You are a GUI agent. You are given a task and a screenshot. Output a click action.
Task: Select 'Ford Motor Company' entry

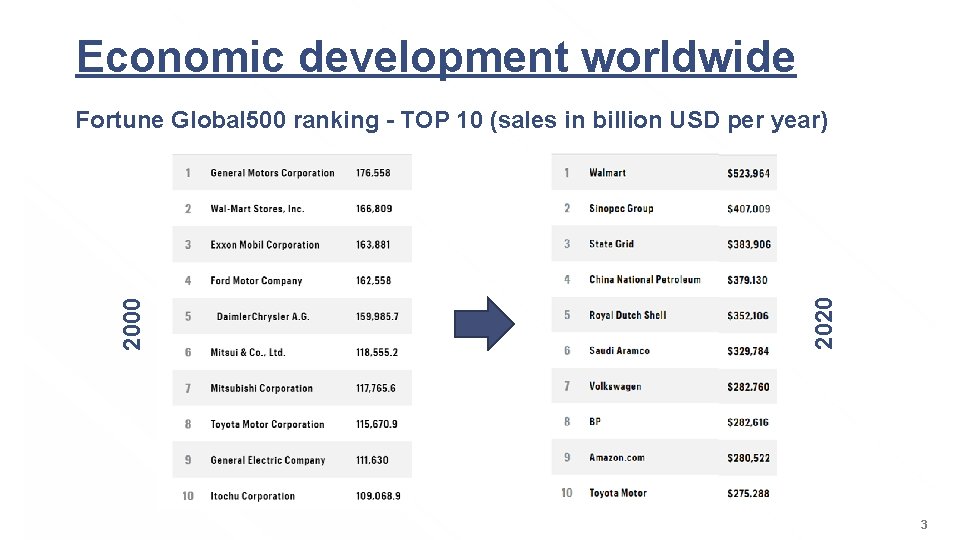[257, 280]
